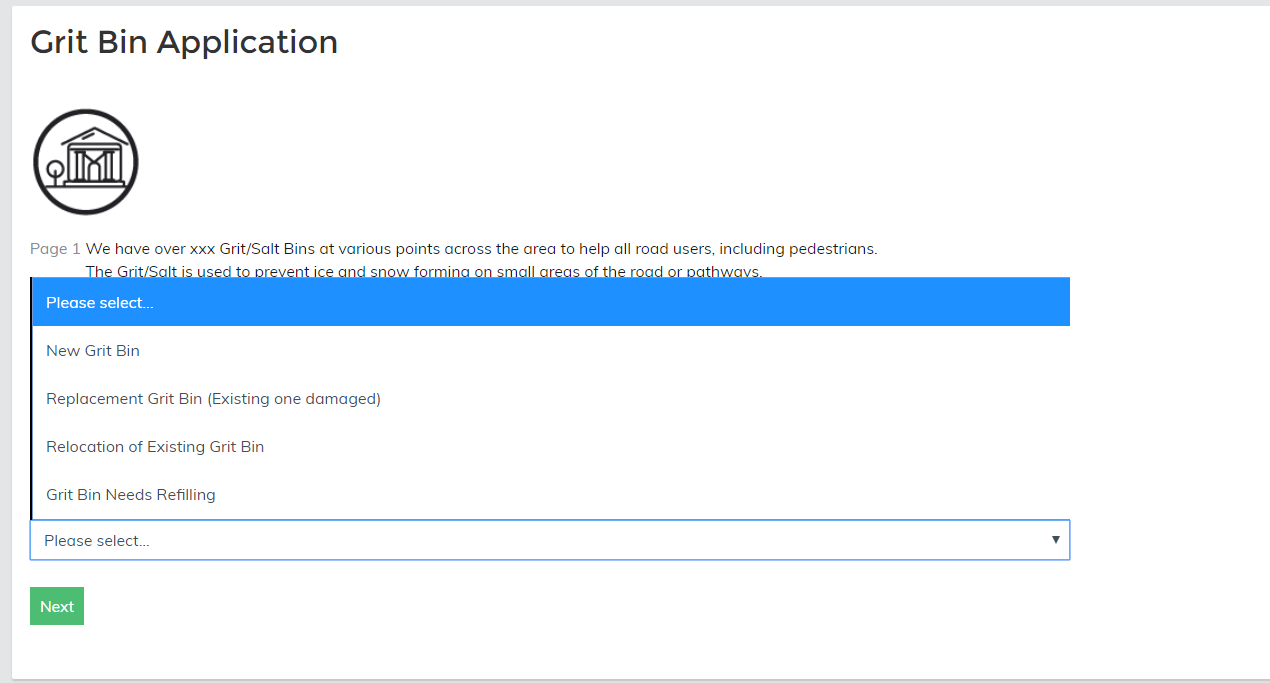Click the line starting "The Grit/Salt is used"

(x=423, y=271)
